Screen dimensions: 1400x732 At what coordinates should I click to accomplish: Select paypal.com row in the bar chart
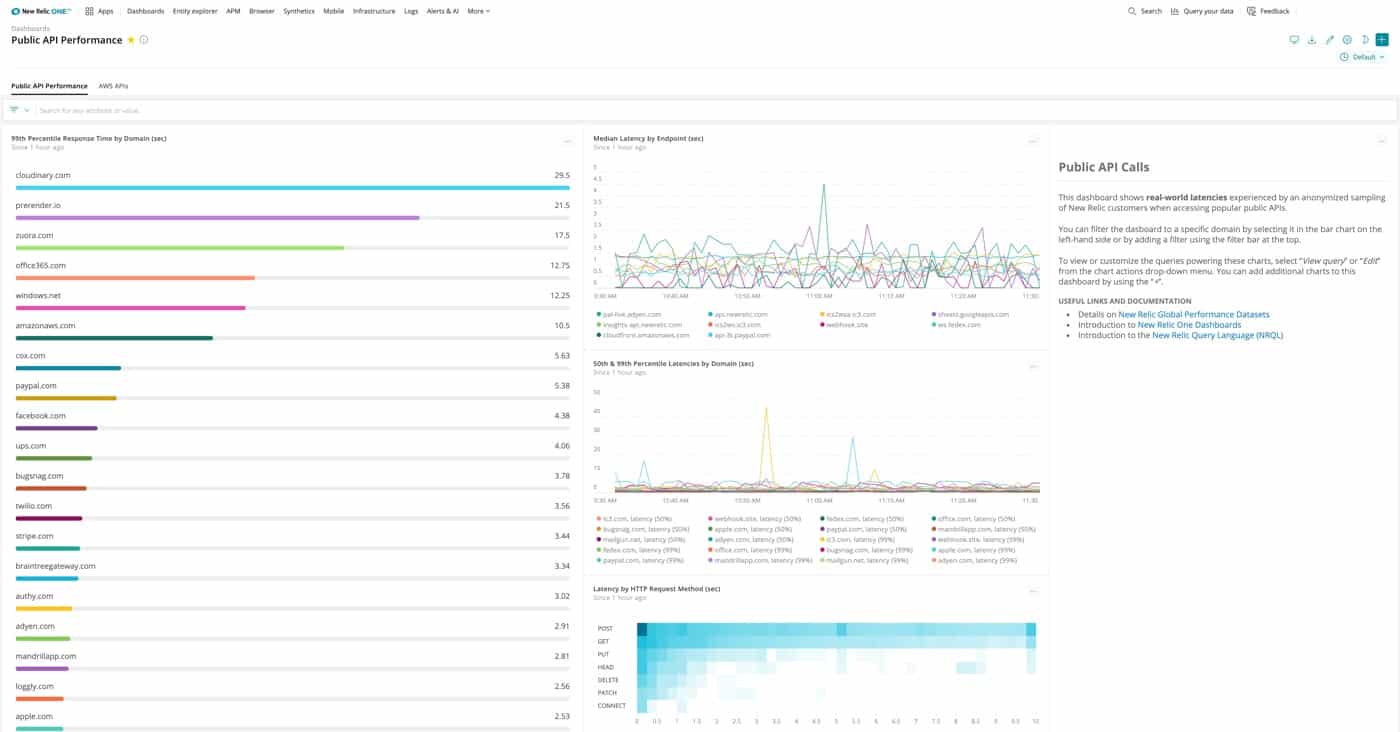pos(292,390)
